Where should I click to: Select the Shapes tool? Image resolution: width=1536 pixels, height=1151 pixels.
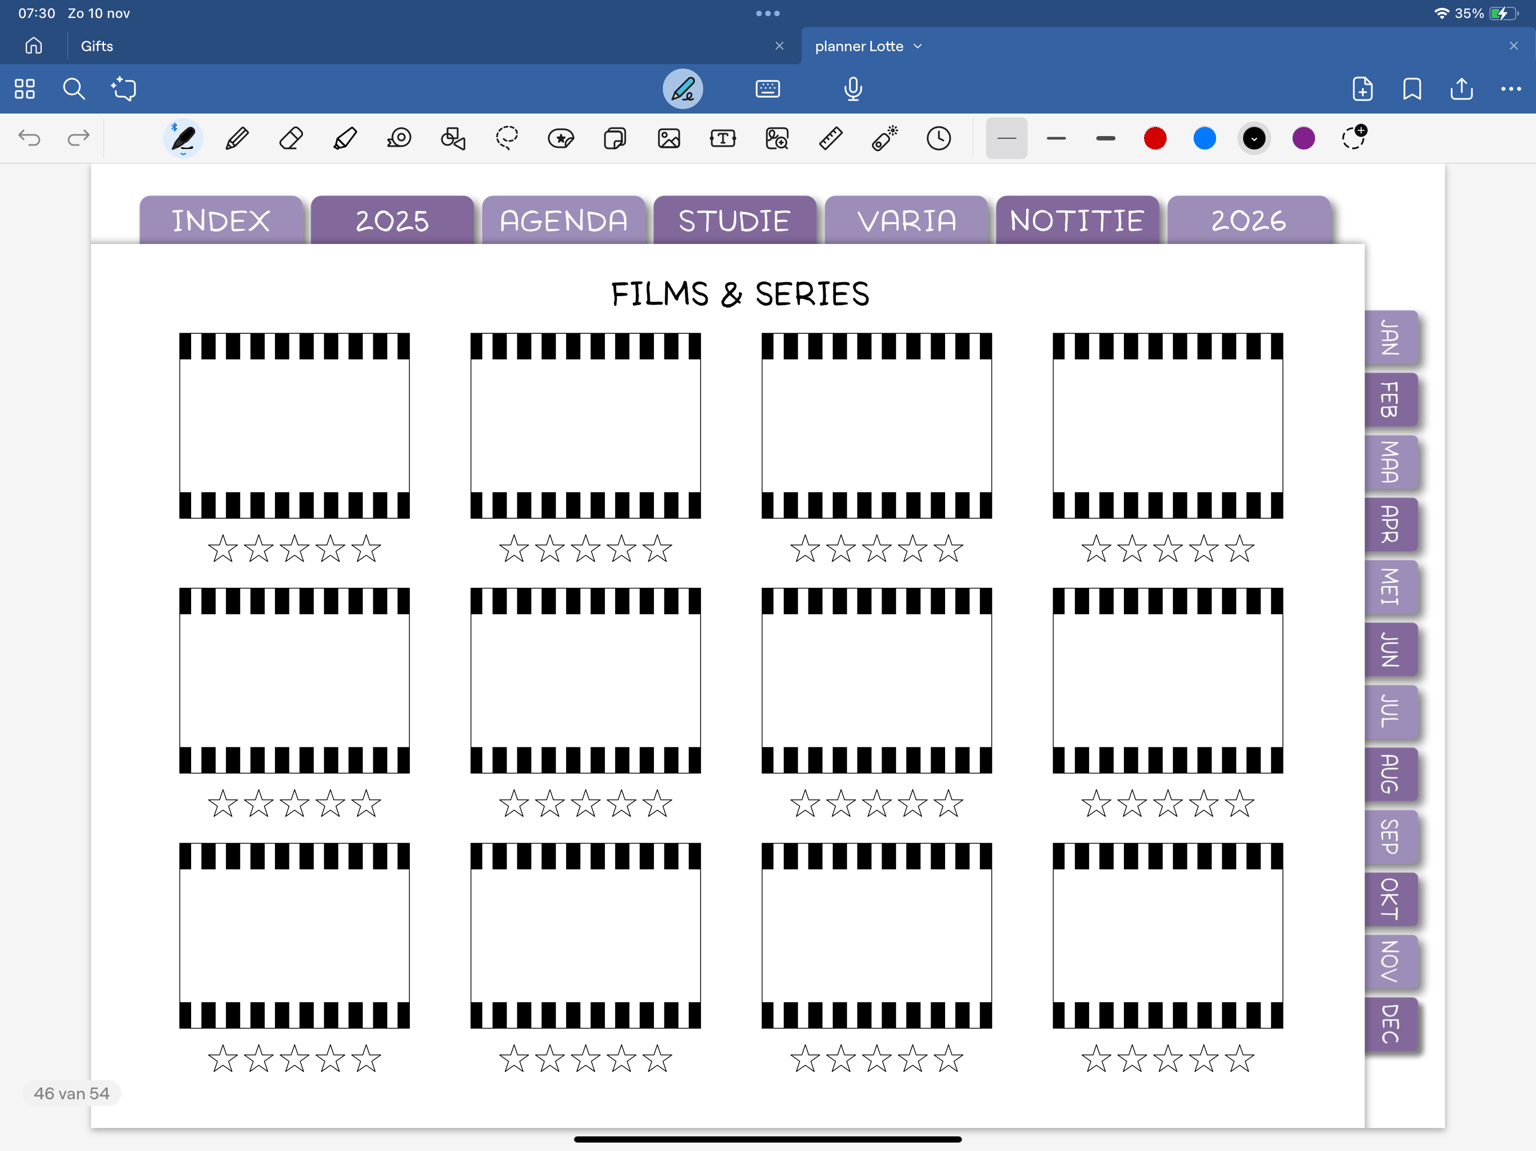453,138
